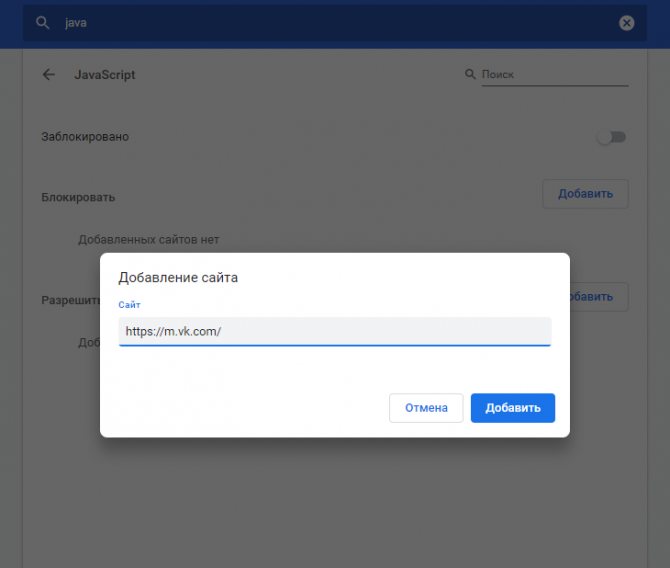Cancel the dialog with Отмена button
This screenshot has width=670, height=568.
(426, 408)
